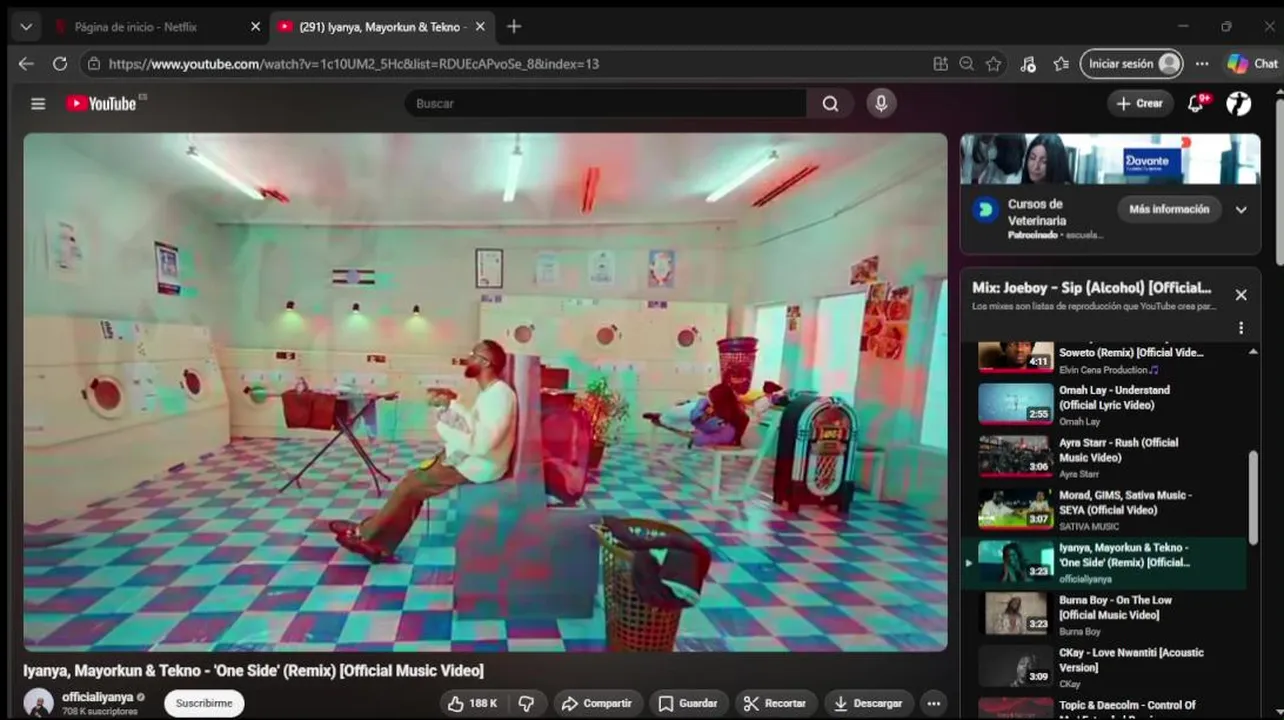The height and width of the screenshot is (720, 1284).
Task: Click the video title 'One Side' (Remix)
Action: (x=254, y=670)
